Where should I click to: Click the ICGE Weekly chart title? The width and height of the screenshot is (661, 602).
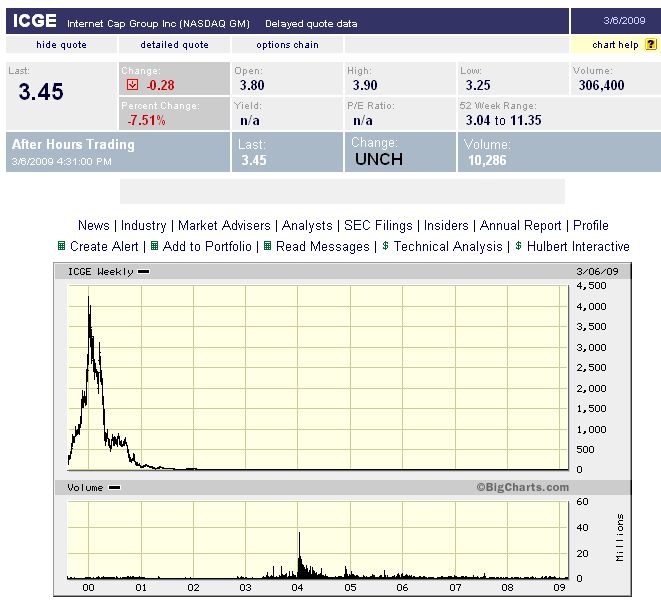pyautogui.click(x=100, y=271)
